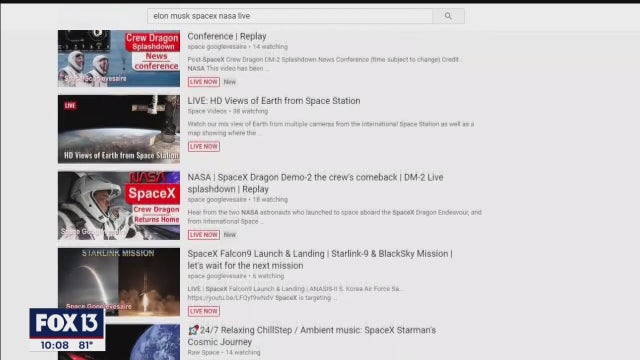The height and width of the screenshot is (360, 640).
Task: Click 'space googlevesaire' channel under Dragon Demo-2
Action: (217, 200)
